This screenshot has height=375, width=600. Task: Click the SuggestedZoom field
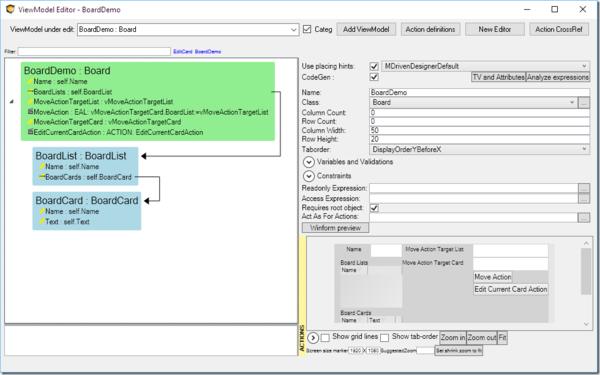pyautogui.click(x=425, y=351)
